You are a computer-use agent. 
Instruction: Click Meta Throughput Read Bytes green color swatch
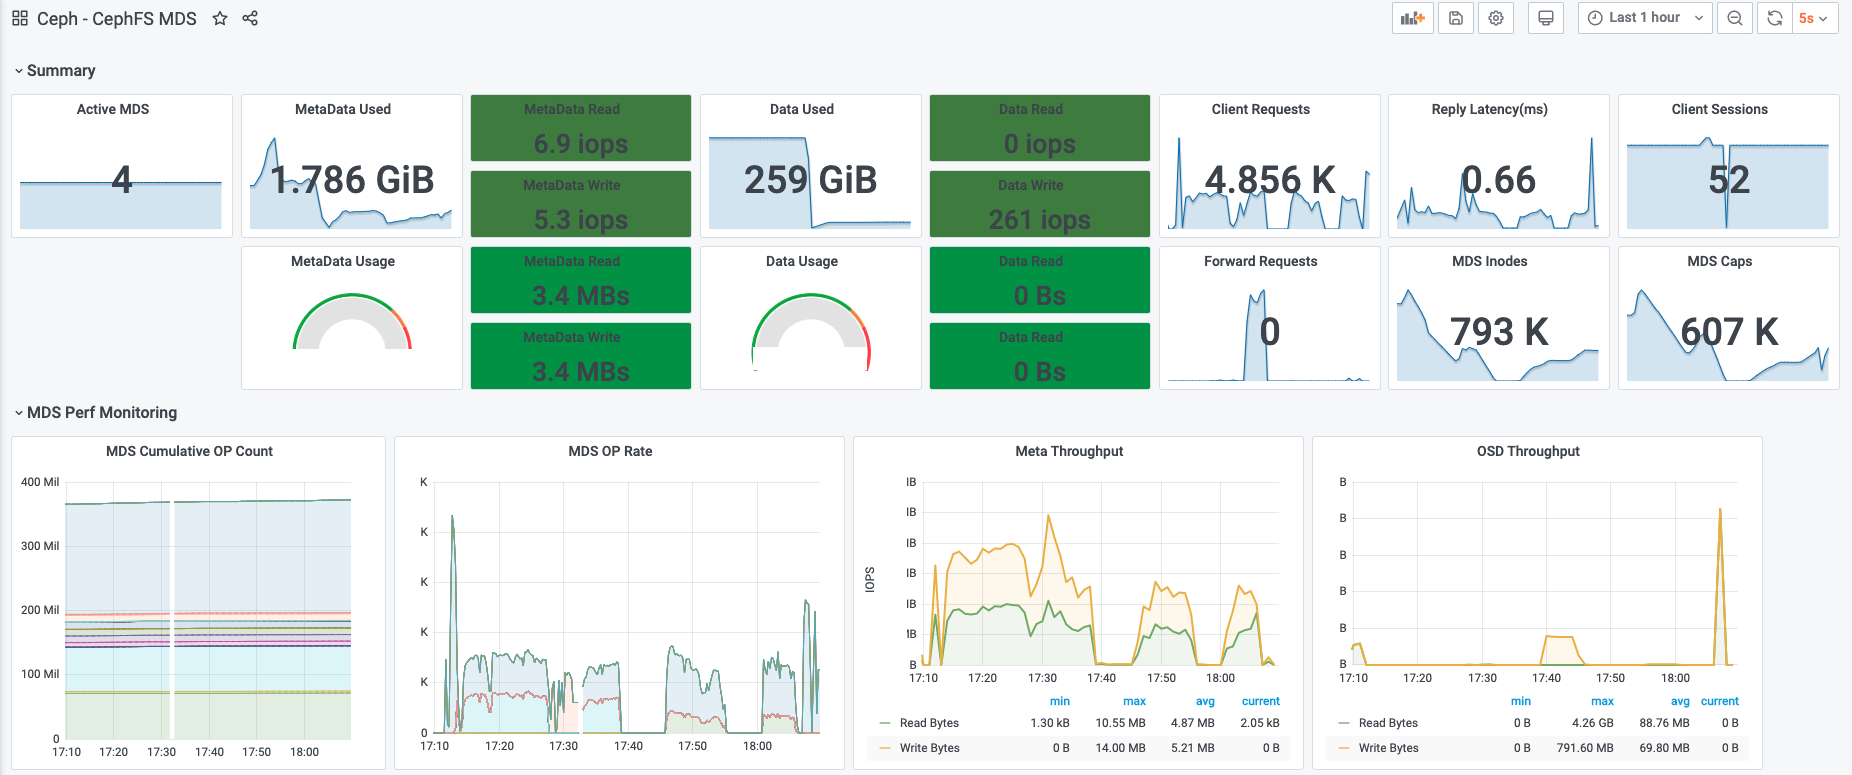click(x=885, y=723)
